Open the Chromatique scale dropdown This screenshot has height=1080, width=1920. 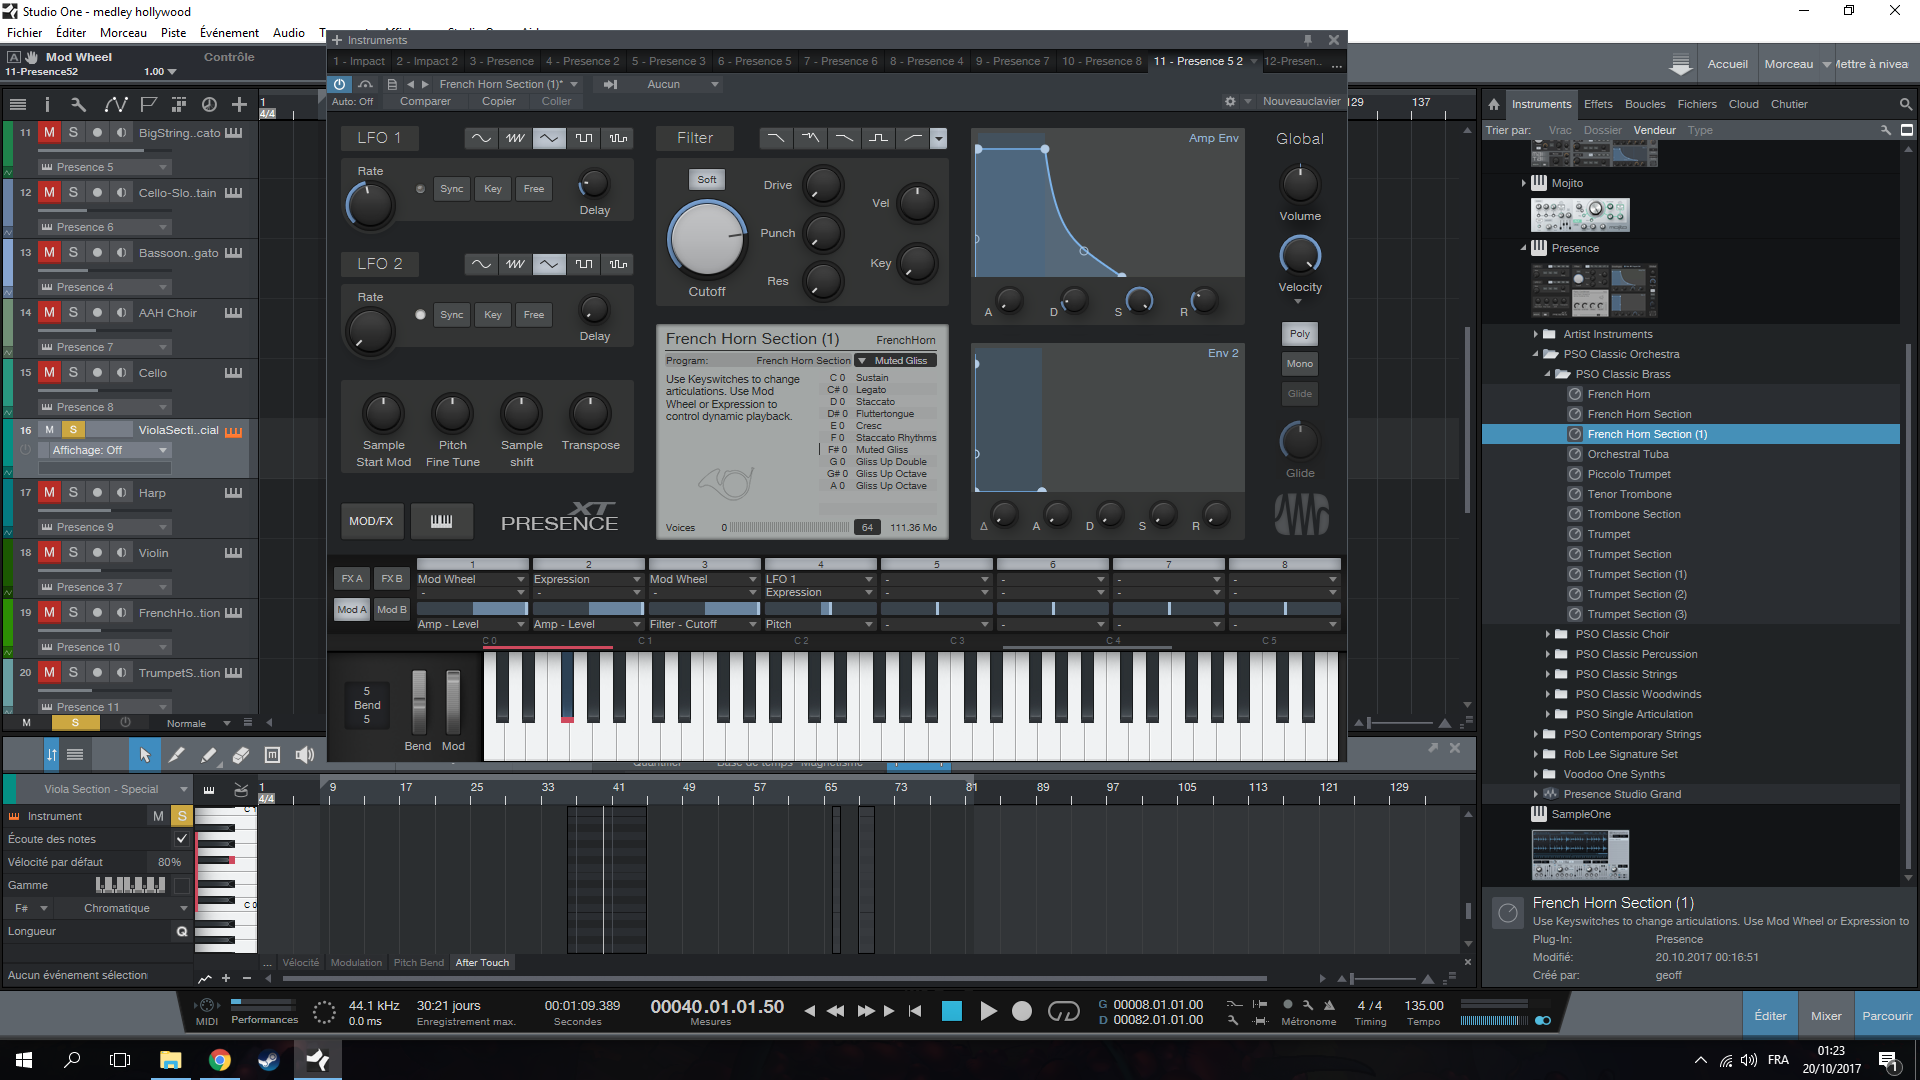click(123, 908)
